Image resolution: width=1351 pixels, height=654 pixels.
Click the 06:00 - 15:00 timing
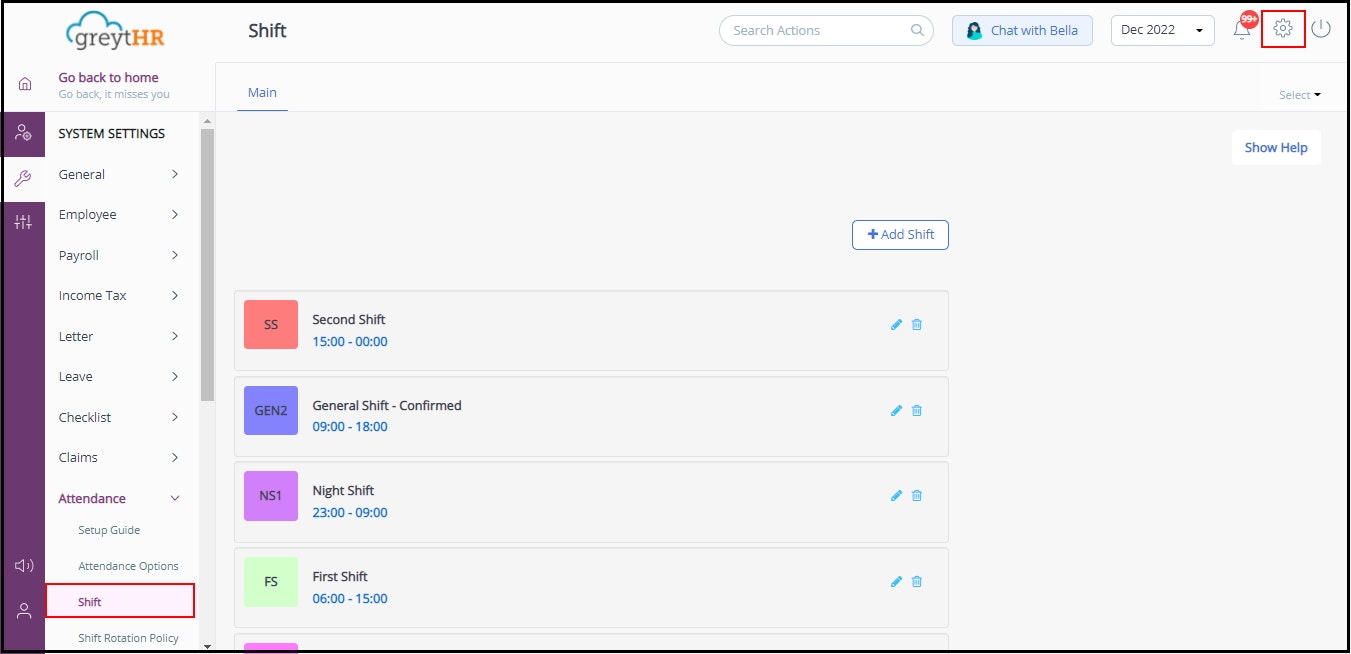coord(350,599)
